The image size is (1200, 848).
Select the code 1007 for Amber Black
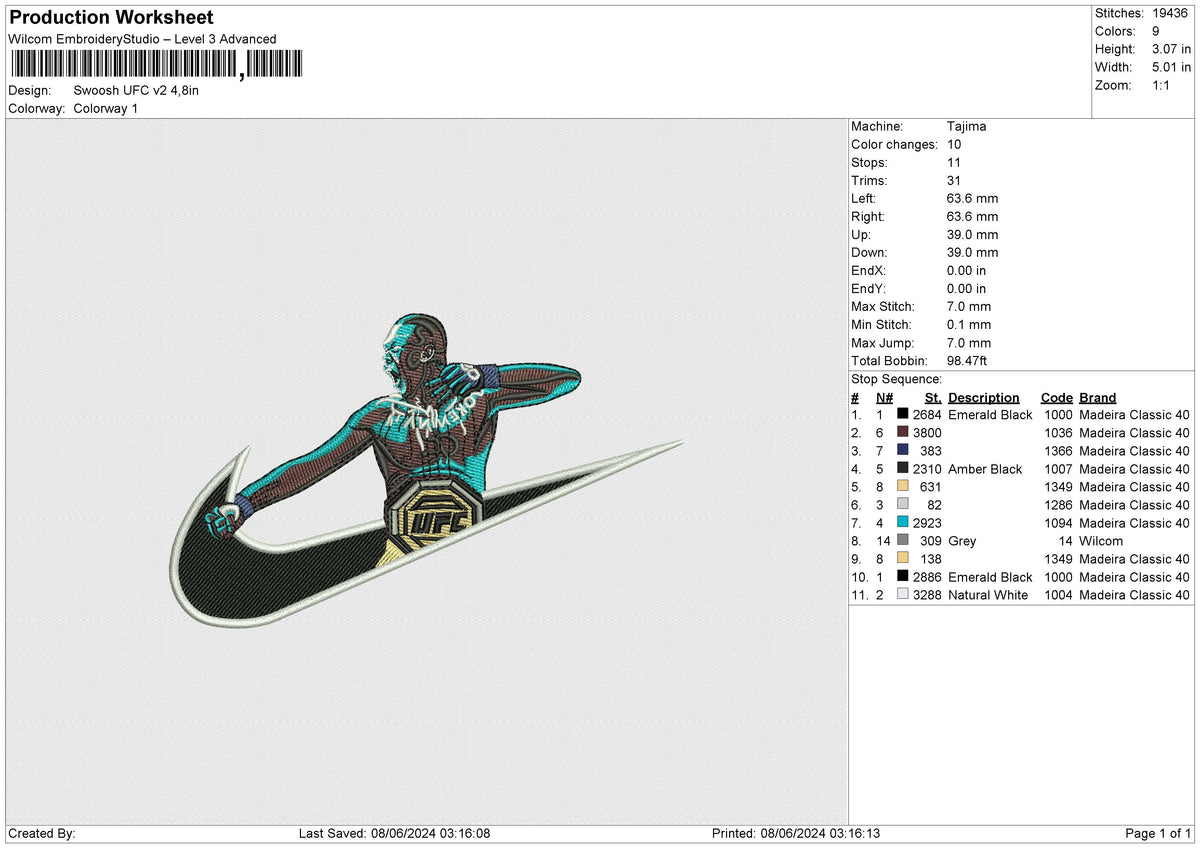click(x=1058, y=469)
